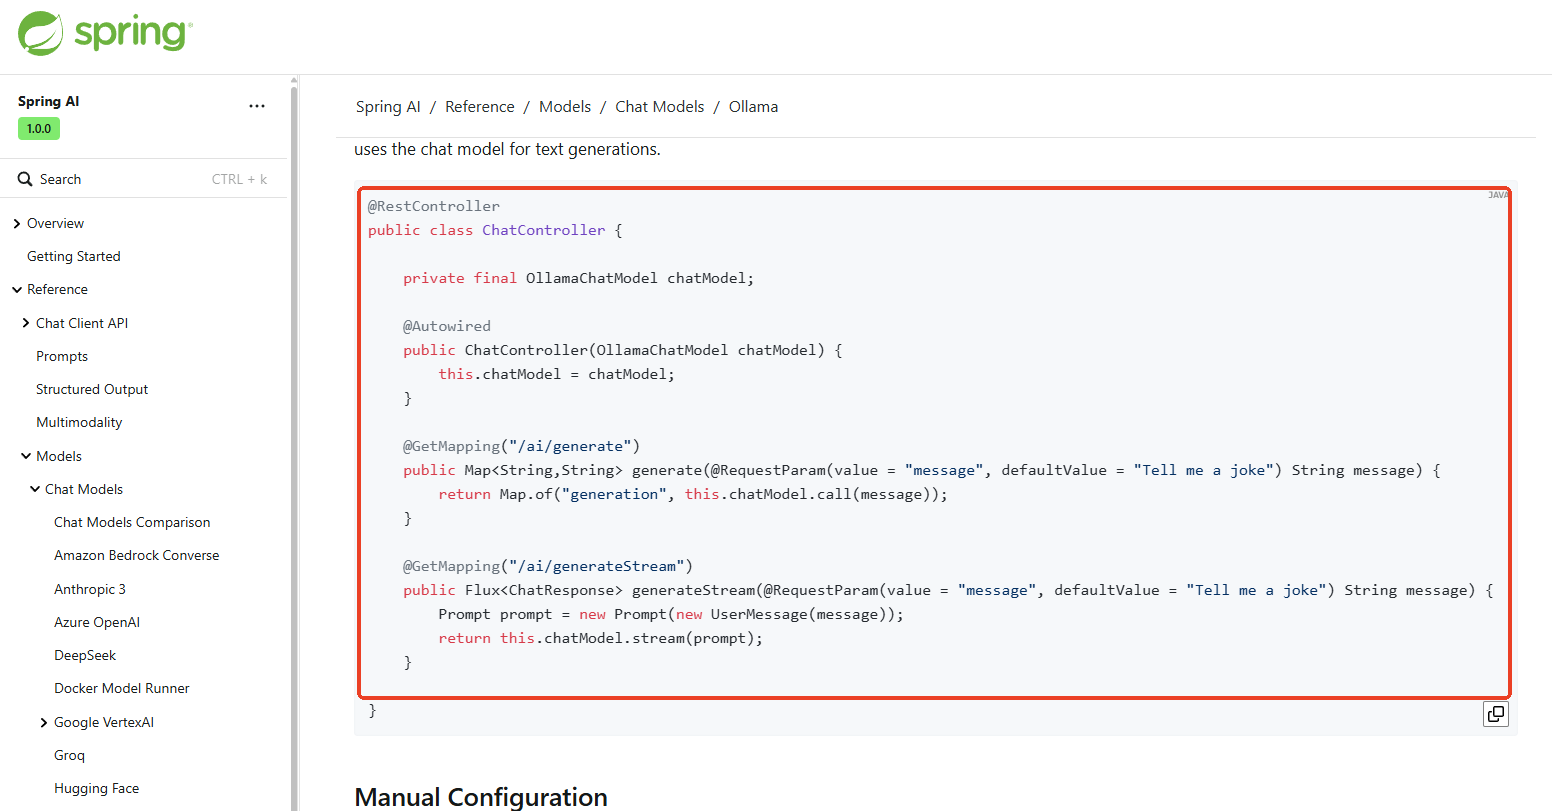Screen dimensions: 1552x811
Task: Click the @RestController annotation in the code
Action: click(x=434, y=206)
